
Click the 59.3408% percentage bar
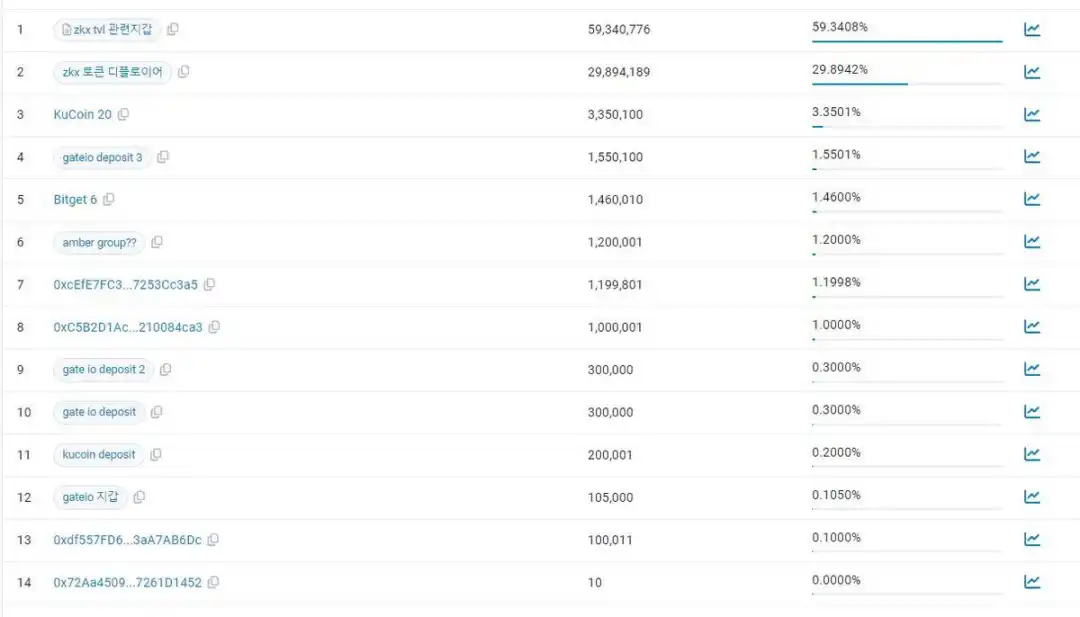click(x=906, y=41)
